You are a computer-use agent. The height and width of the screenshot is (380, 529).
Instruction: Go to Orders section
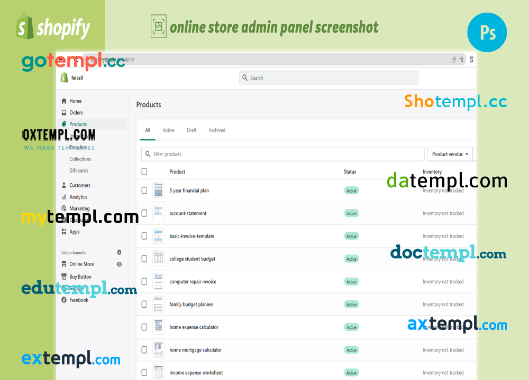point(72,112)
